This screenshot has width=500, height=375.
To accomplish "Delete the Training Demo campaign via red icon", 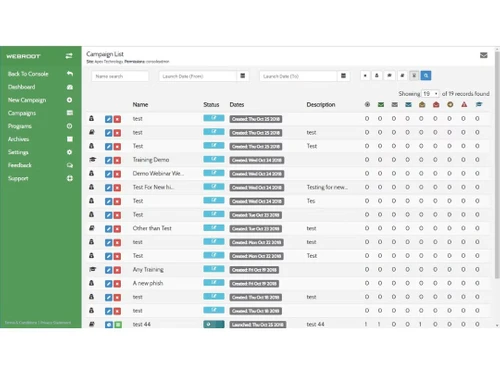I will (117, 160).
